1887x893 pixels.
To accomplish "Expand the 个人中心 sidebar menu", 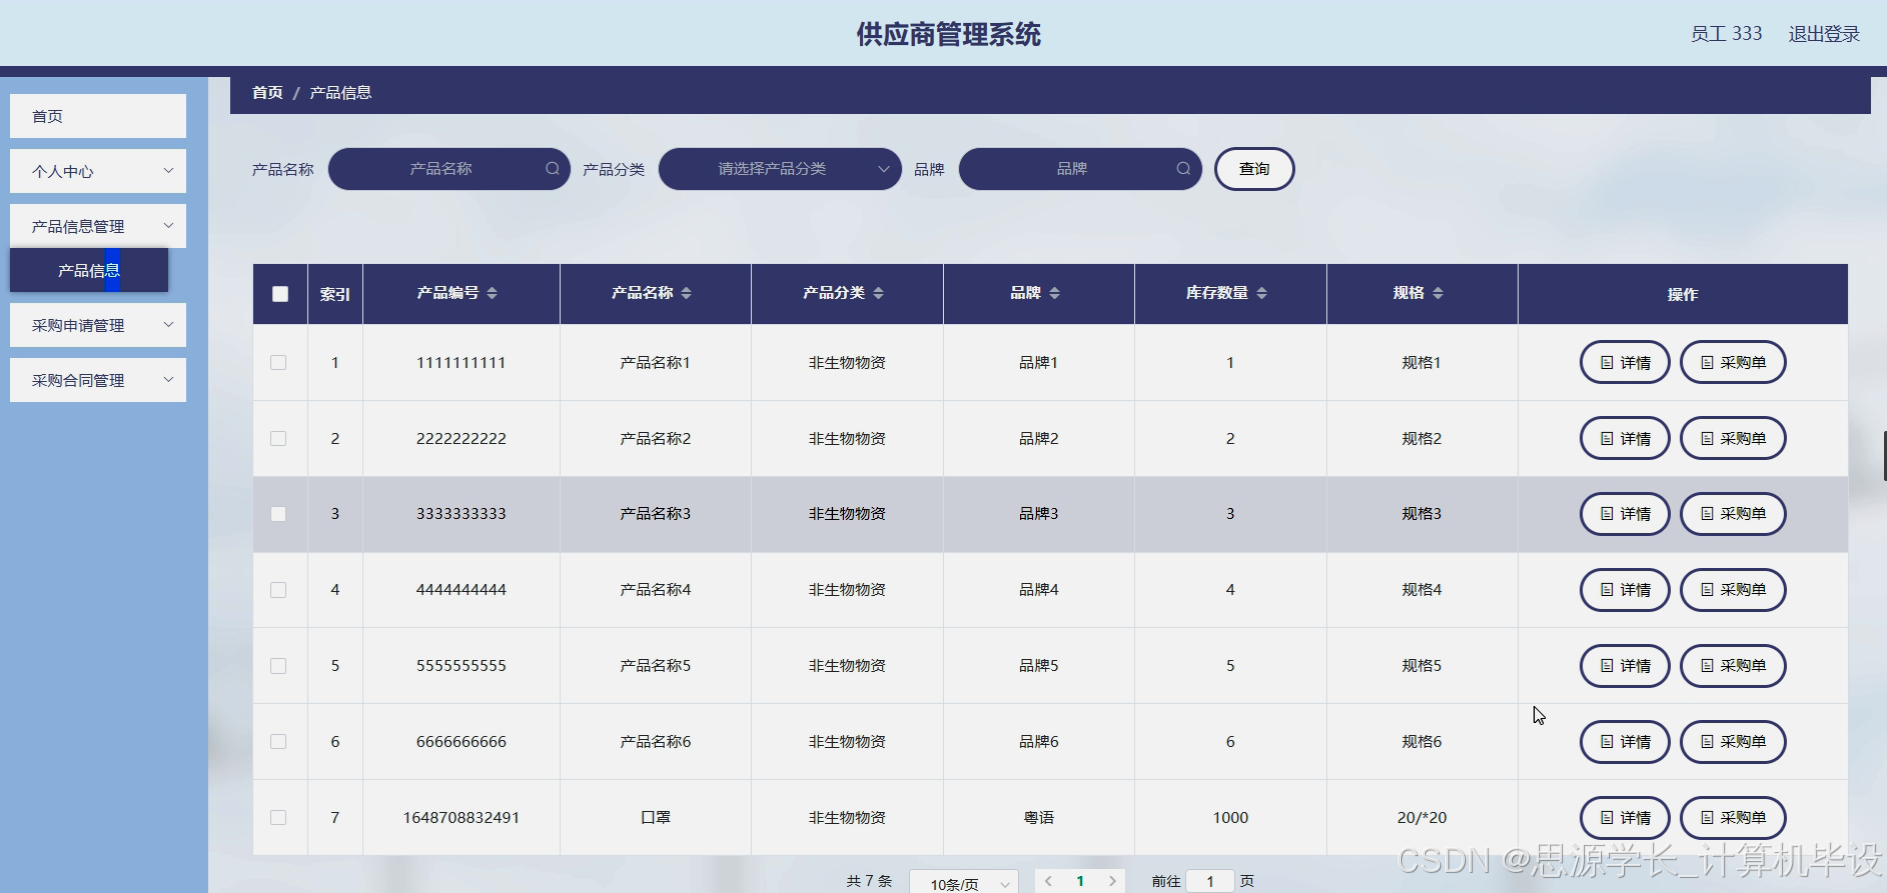I will [98, 171].
